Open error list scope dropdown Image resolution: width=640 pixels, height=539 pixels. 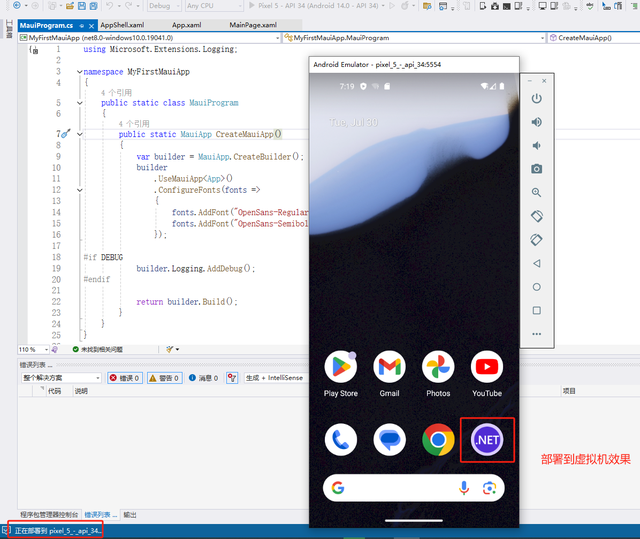(x=61, y=378)
